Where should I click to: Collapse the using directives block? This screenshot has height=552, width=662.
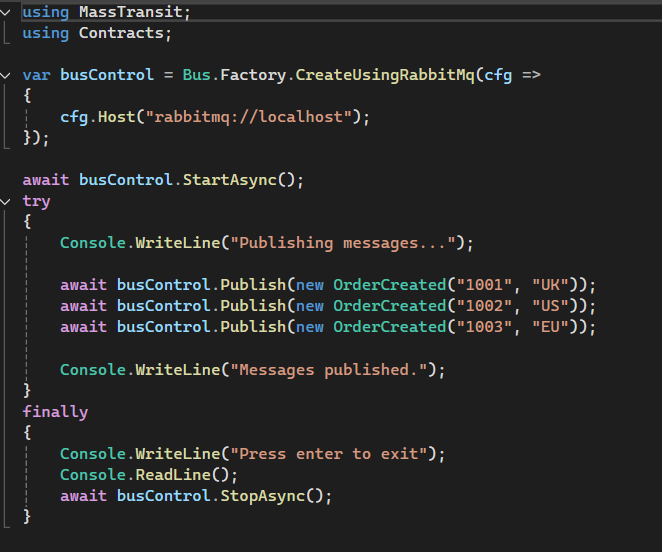pyautogui.click(x=8, y=13)
